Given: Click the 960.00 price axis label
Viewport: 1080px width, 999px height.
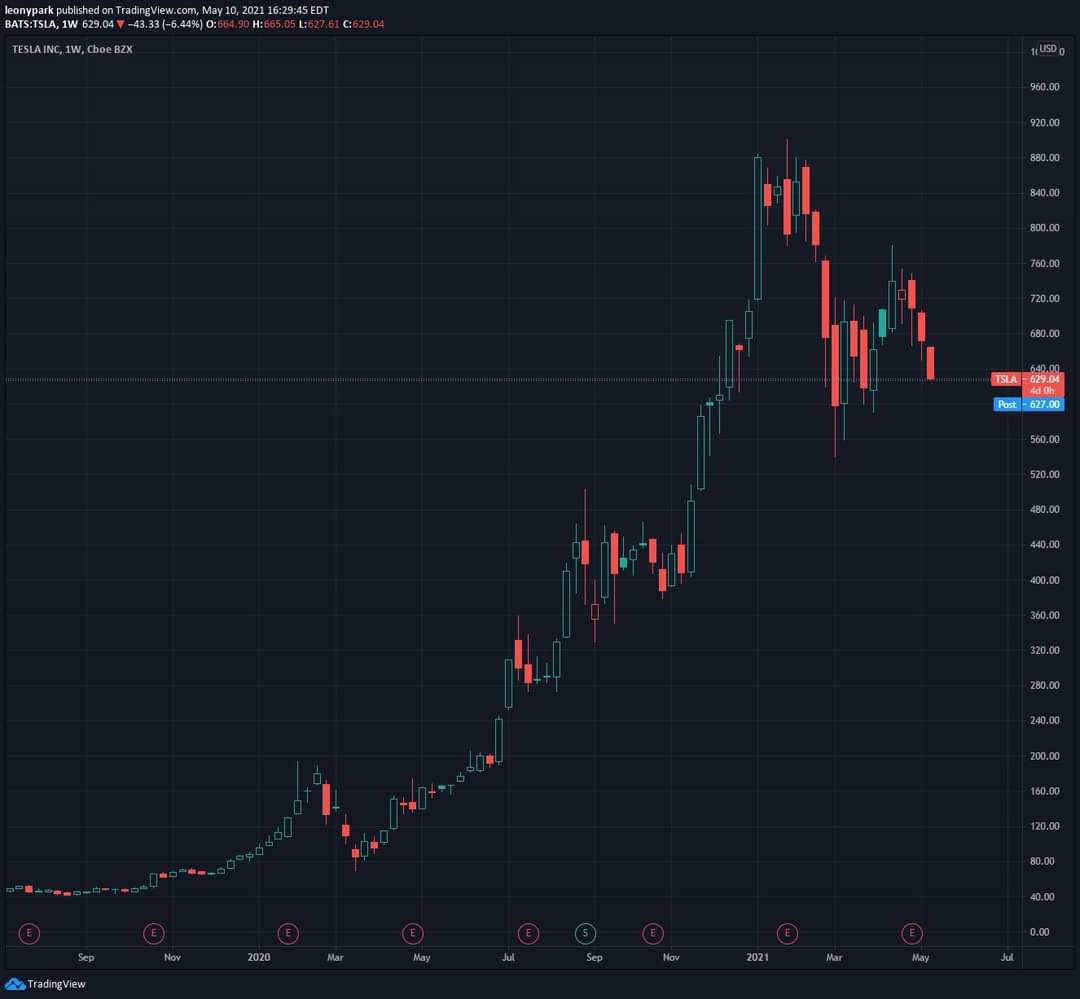Looking at the screenshot, I should click(x=1044, y=87).
